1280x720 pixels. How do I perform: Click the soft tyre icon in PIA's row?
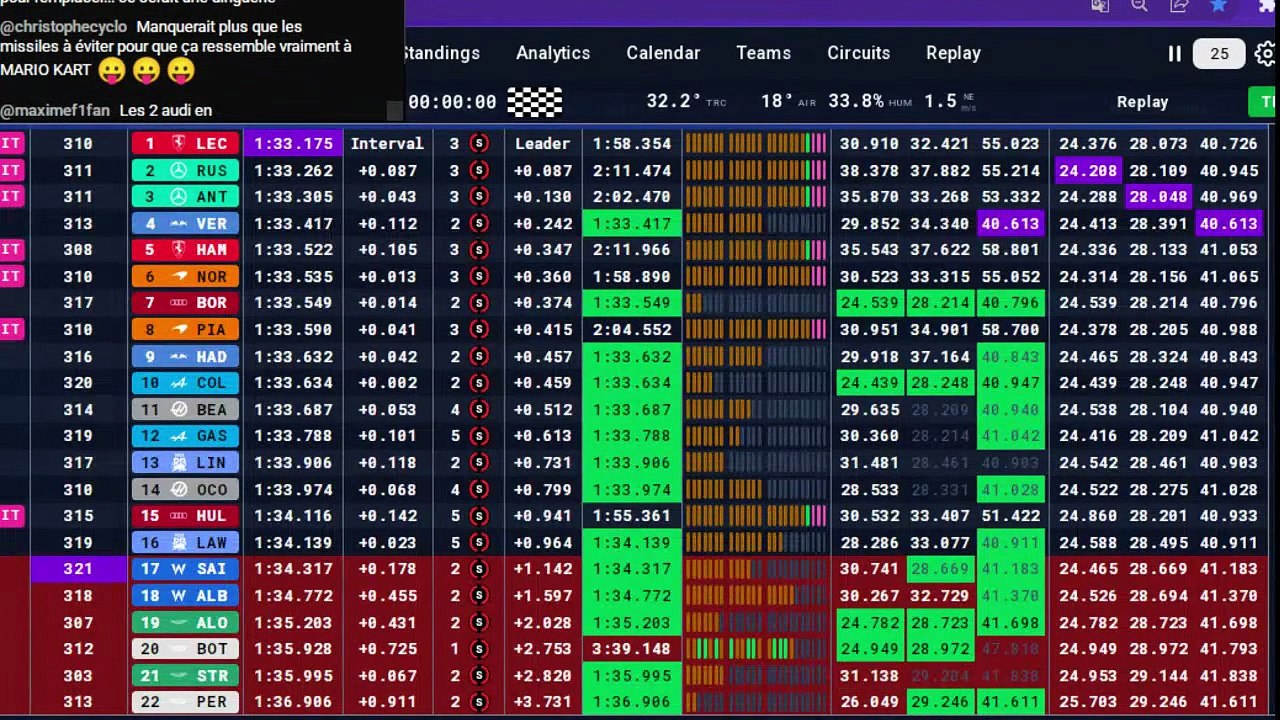[x=479, y=329]
